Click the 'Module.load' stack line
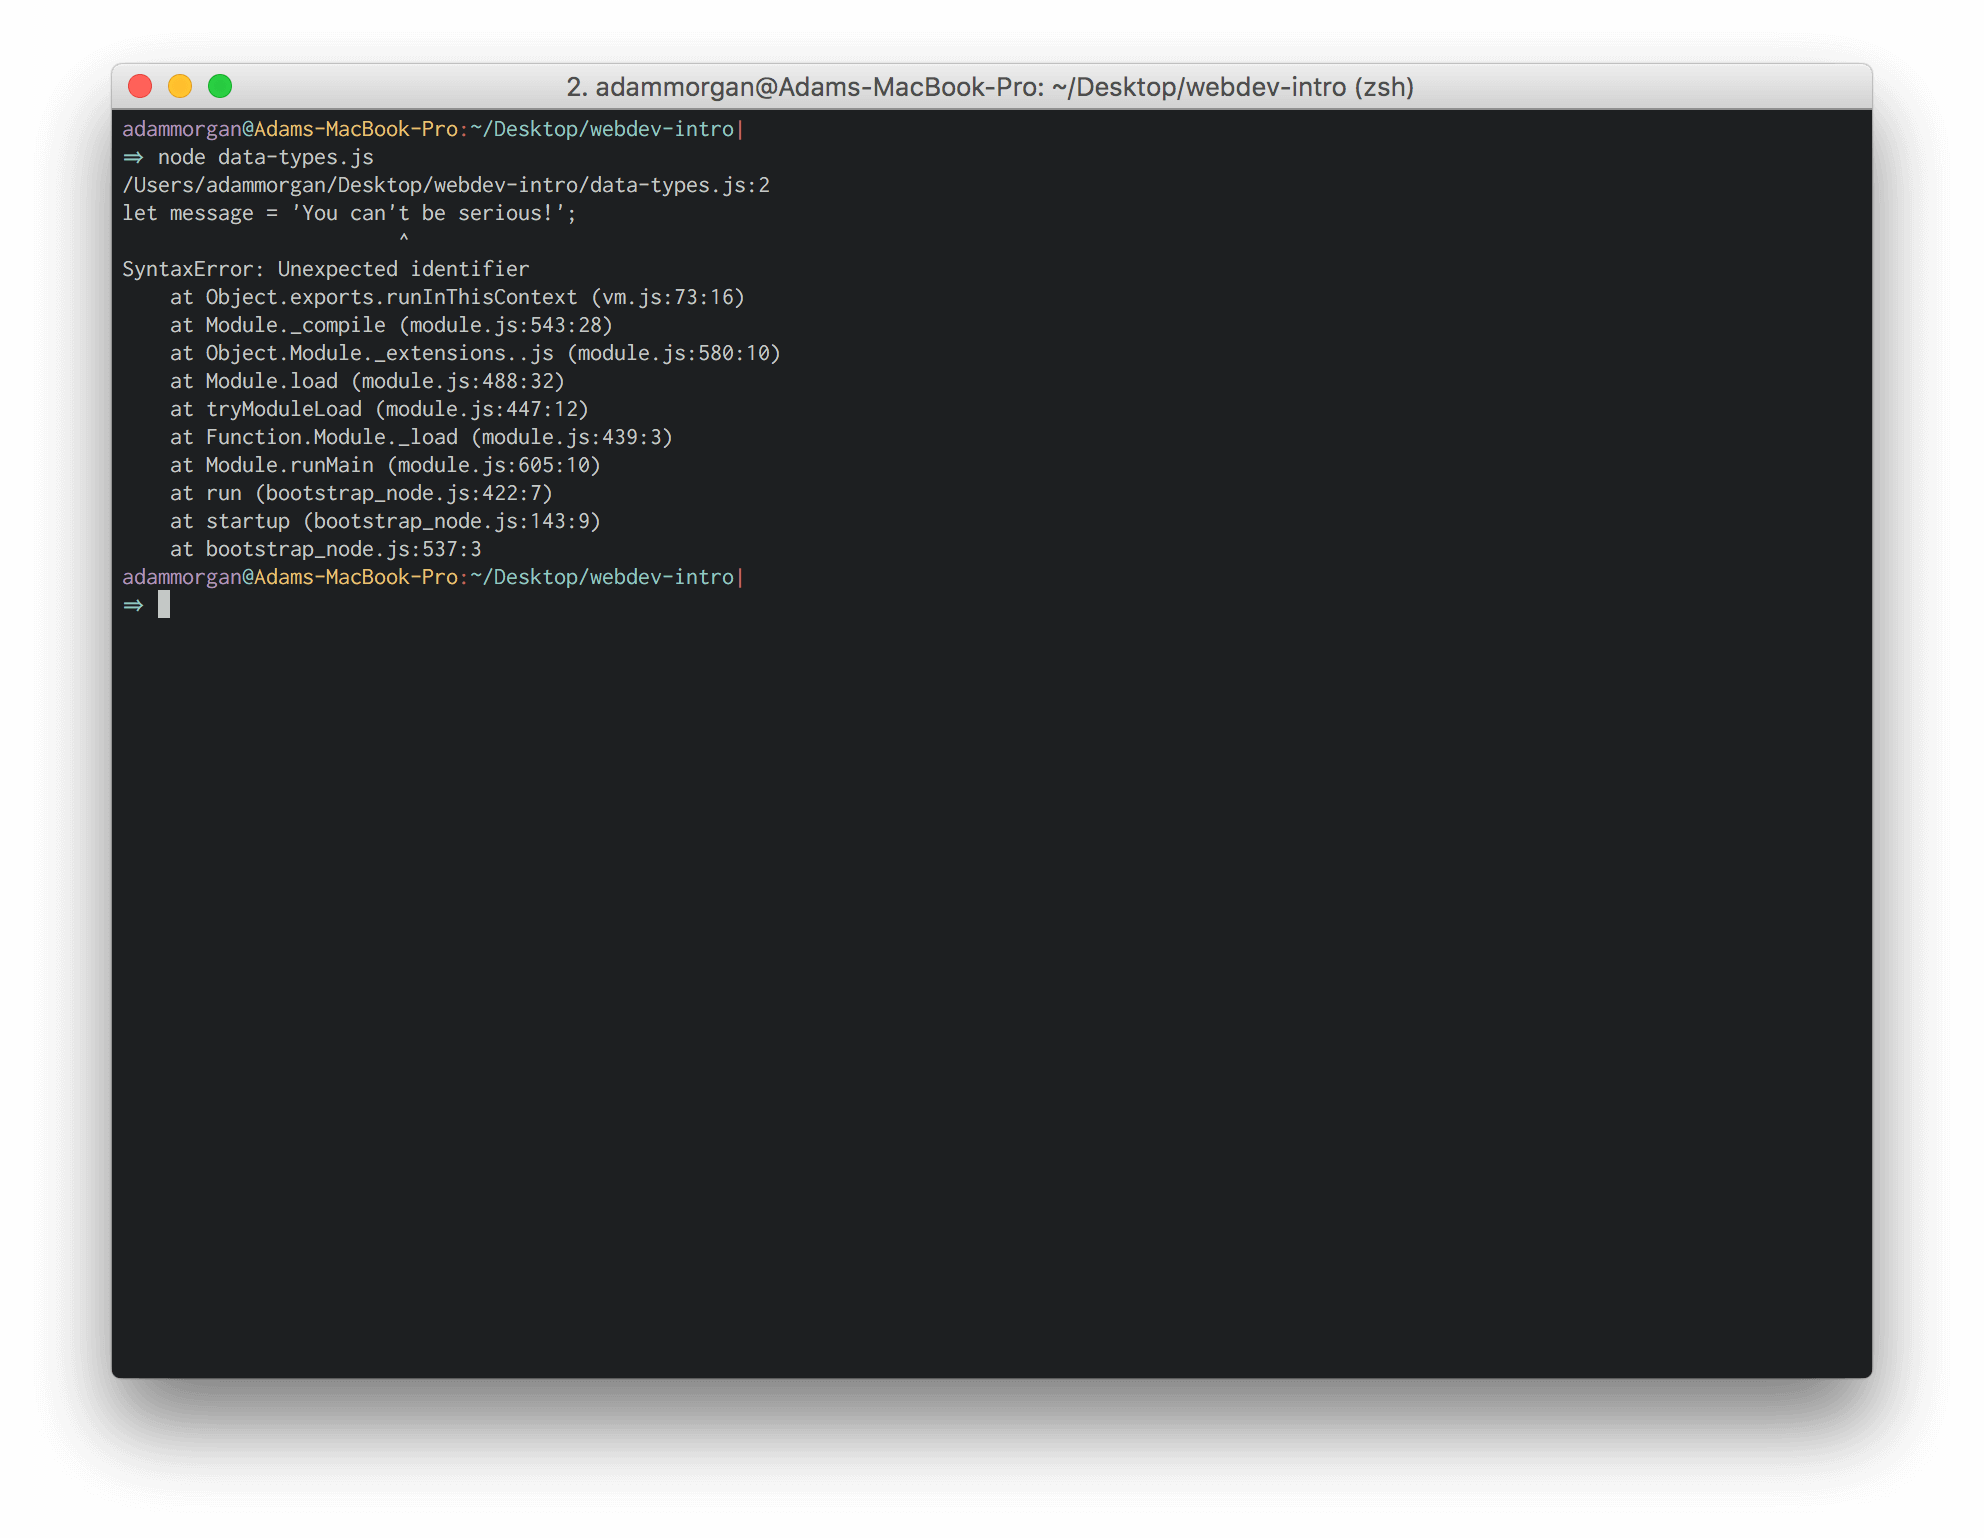This screenshot has width=1984, height=1538. 367,381
